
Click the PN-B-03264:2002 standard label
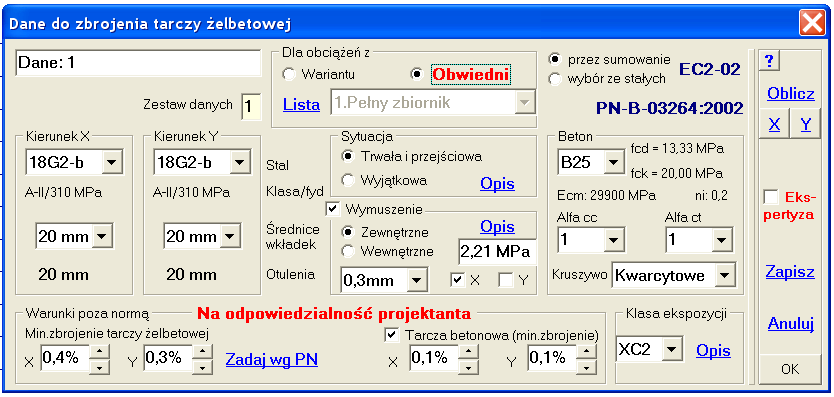pos(669,108)
